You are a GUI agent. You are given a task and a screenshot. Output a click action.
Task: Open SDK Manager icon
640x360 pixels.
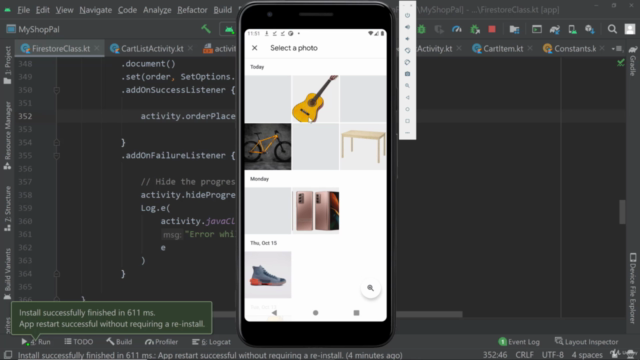(590, 29)
